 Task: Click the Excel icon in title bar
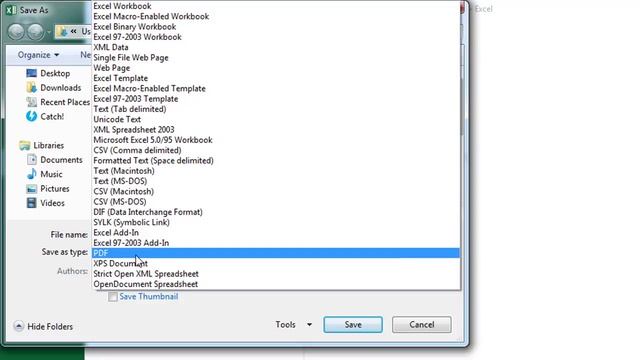[11, 10]
